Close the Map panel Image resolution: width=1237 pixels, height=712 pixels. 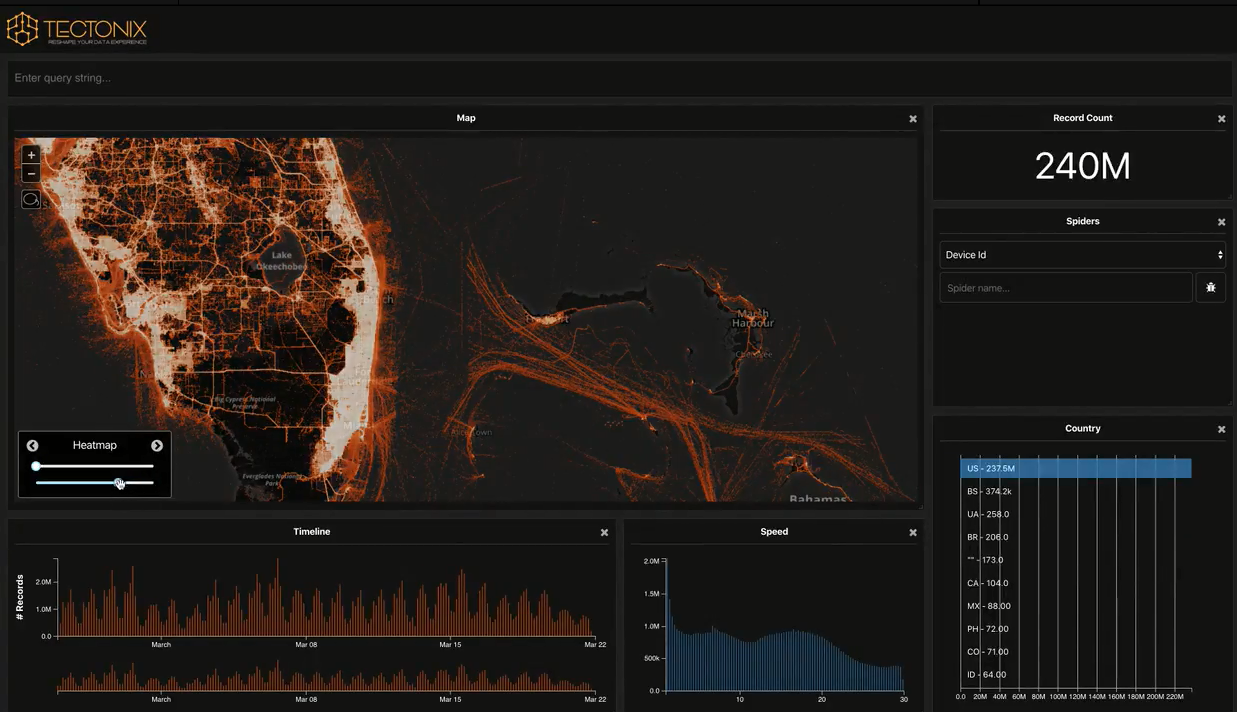(x=912, y=119)
